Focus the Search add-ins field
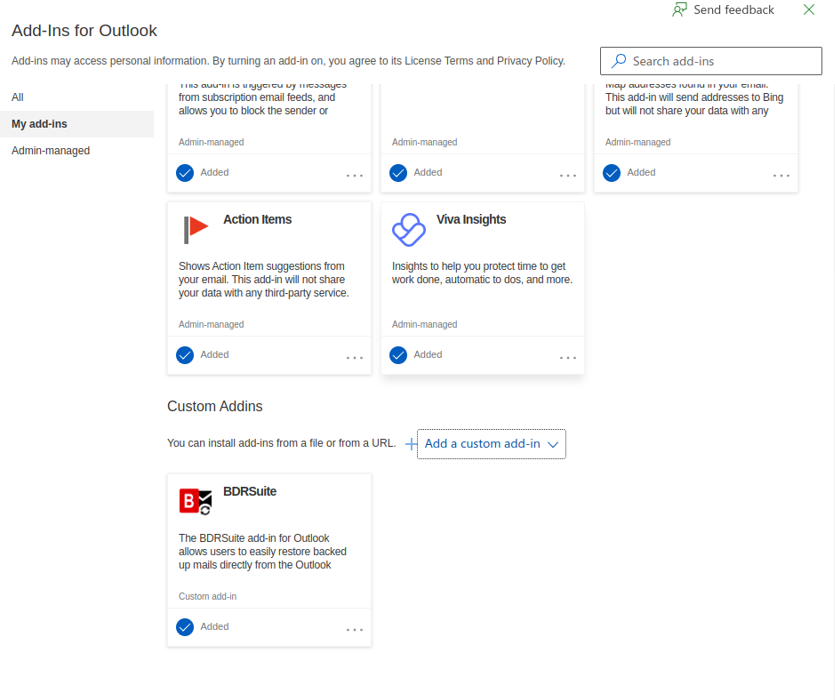The height and width of the screenshot is (700, 835). coord(711,61)
